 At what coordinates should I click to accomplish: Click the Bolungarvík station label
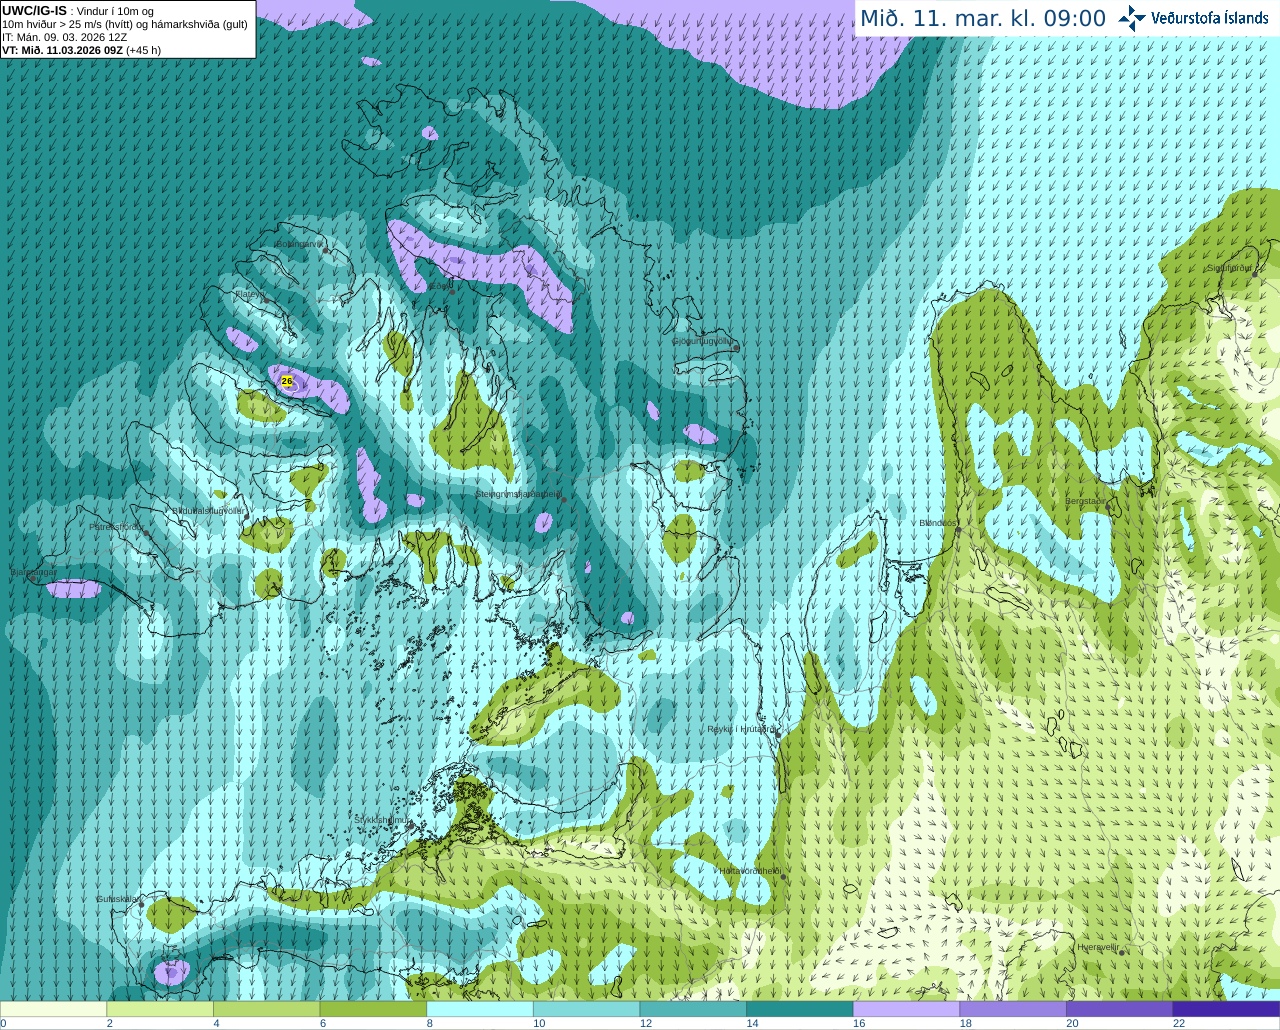tap(298, 244)
